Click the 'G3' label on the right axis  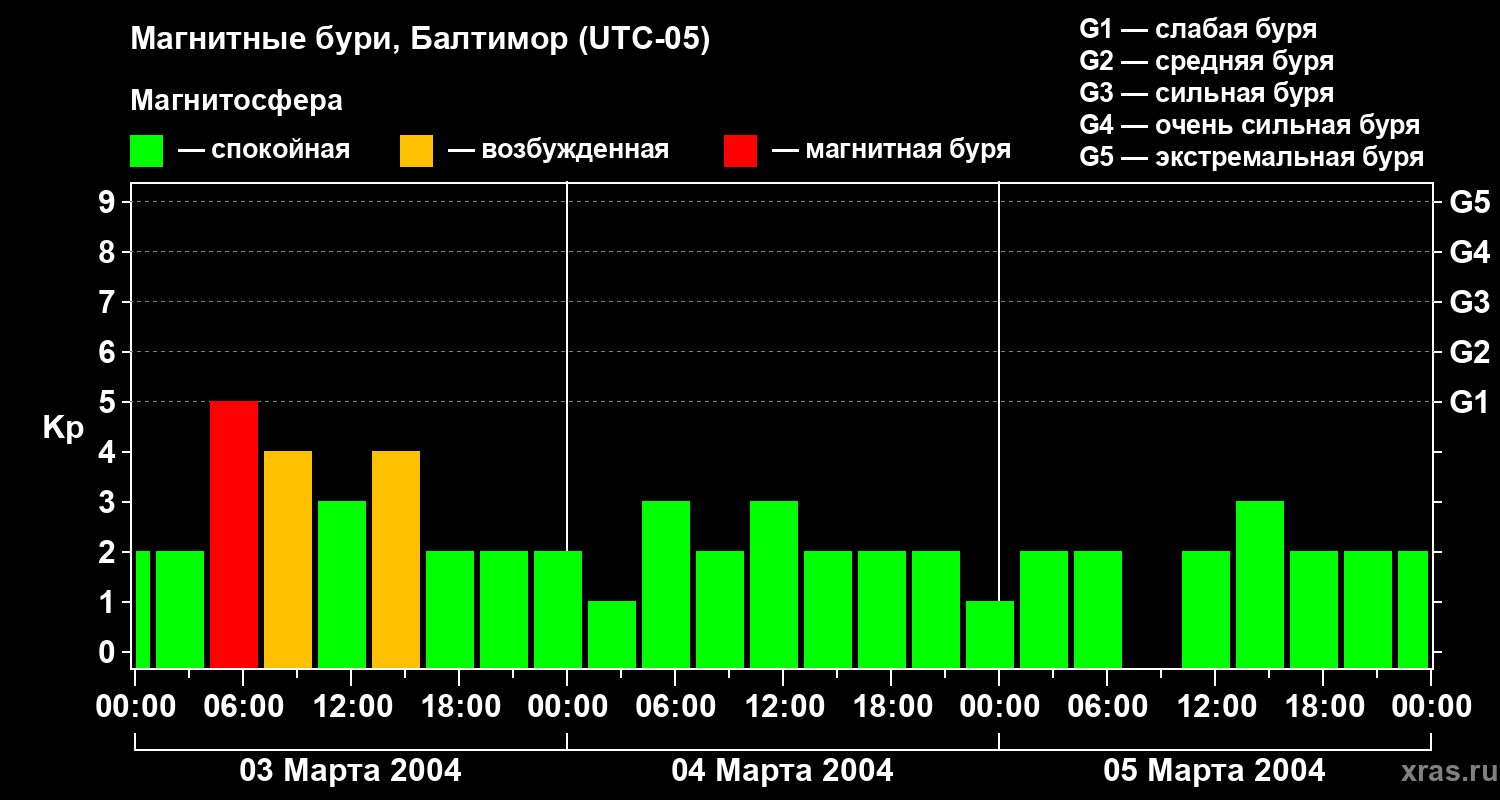(x=1470, y=302)
